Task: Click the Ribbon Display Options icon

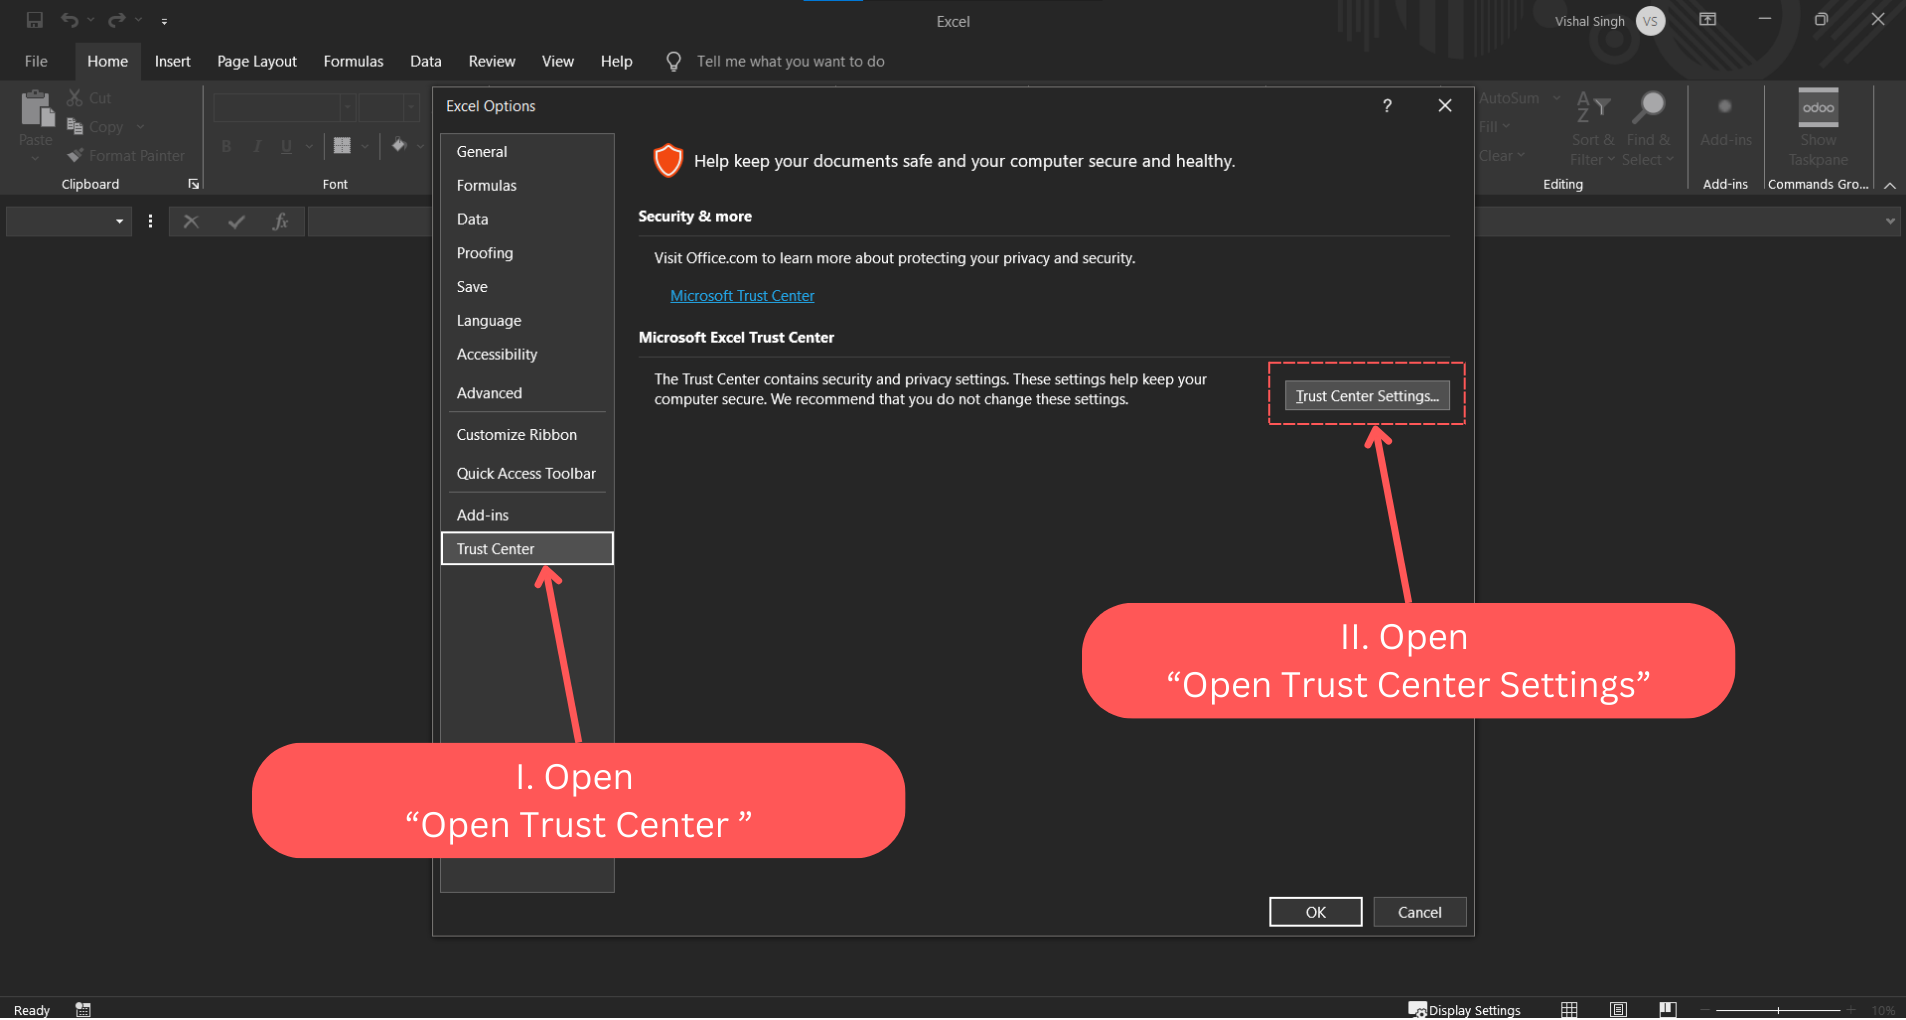Action: point(1708,20)
